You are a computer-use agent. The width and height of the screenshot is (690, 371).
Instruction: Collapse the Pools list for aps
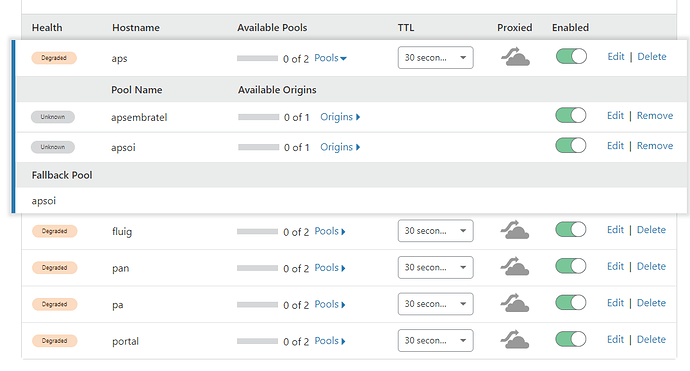(x=330, y=58)
